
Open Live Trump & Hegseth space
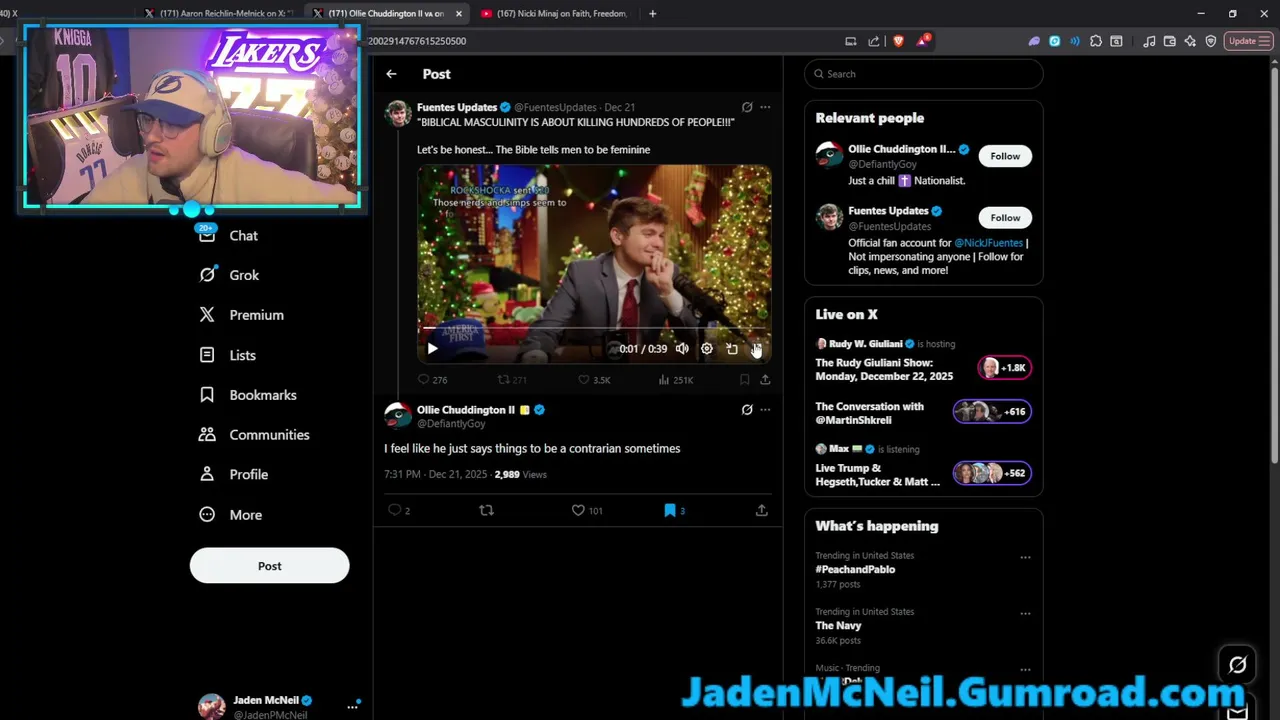923,468
